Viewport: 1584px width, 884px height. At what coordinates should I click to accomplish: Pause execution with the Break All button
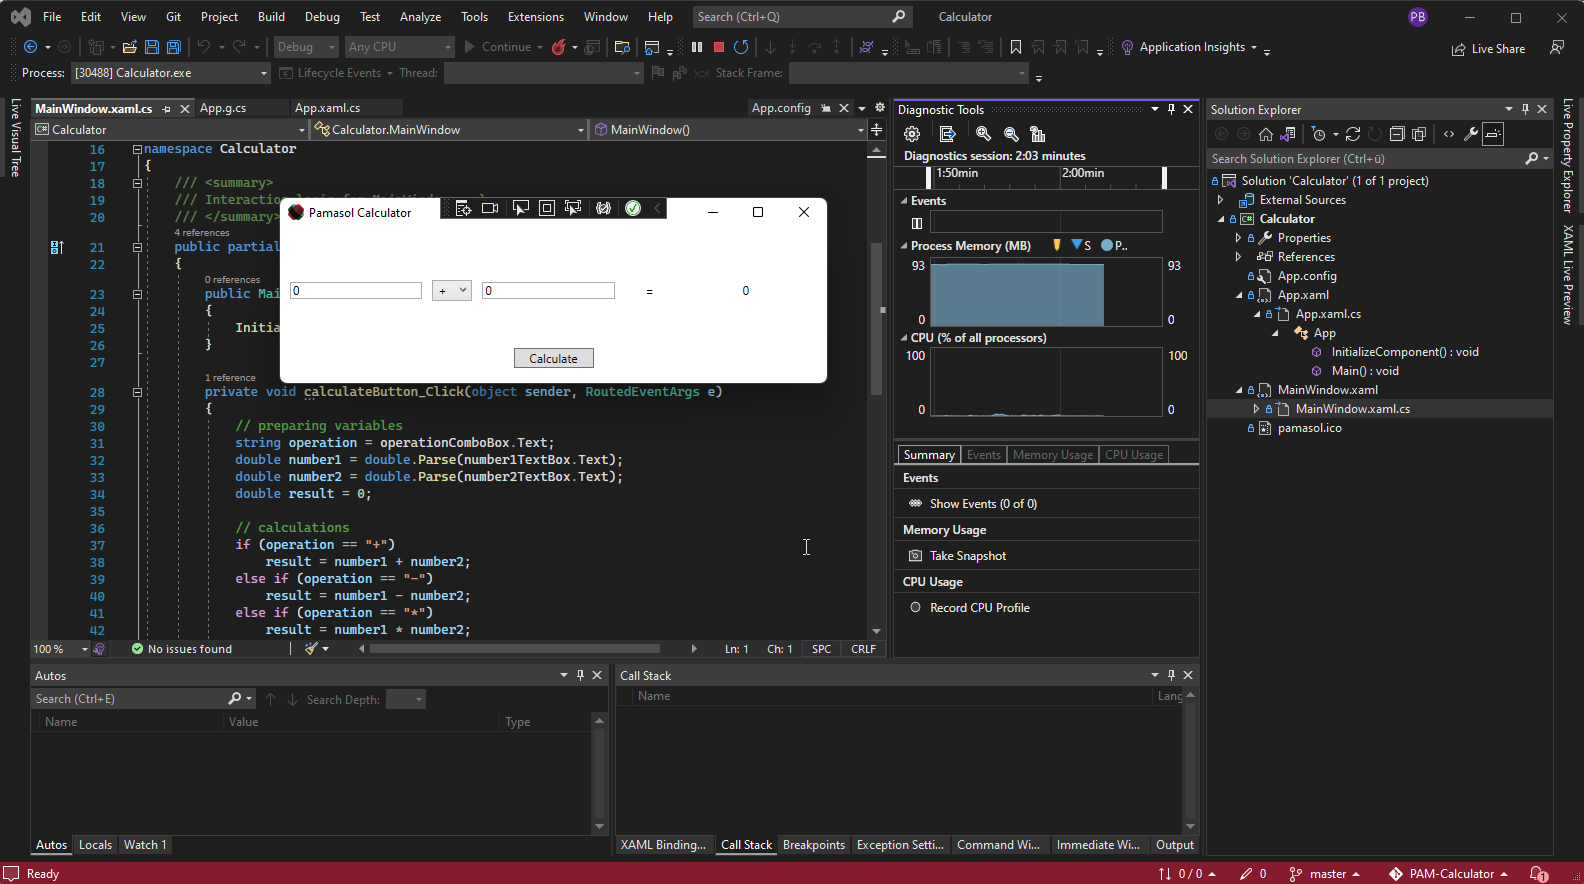tap(697, 47)
